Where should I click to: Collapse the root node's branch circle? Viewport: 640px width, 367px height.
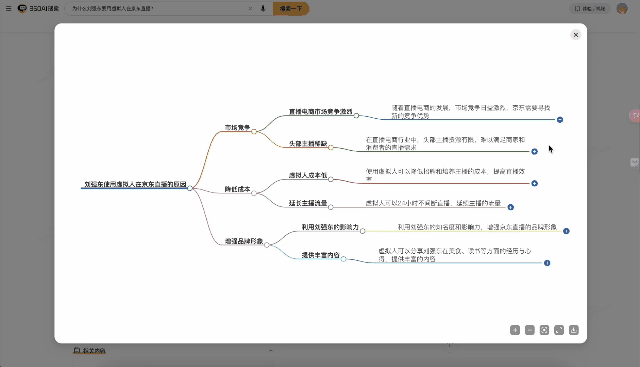coord(190,188)
